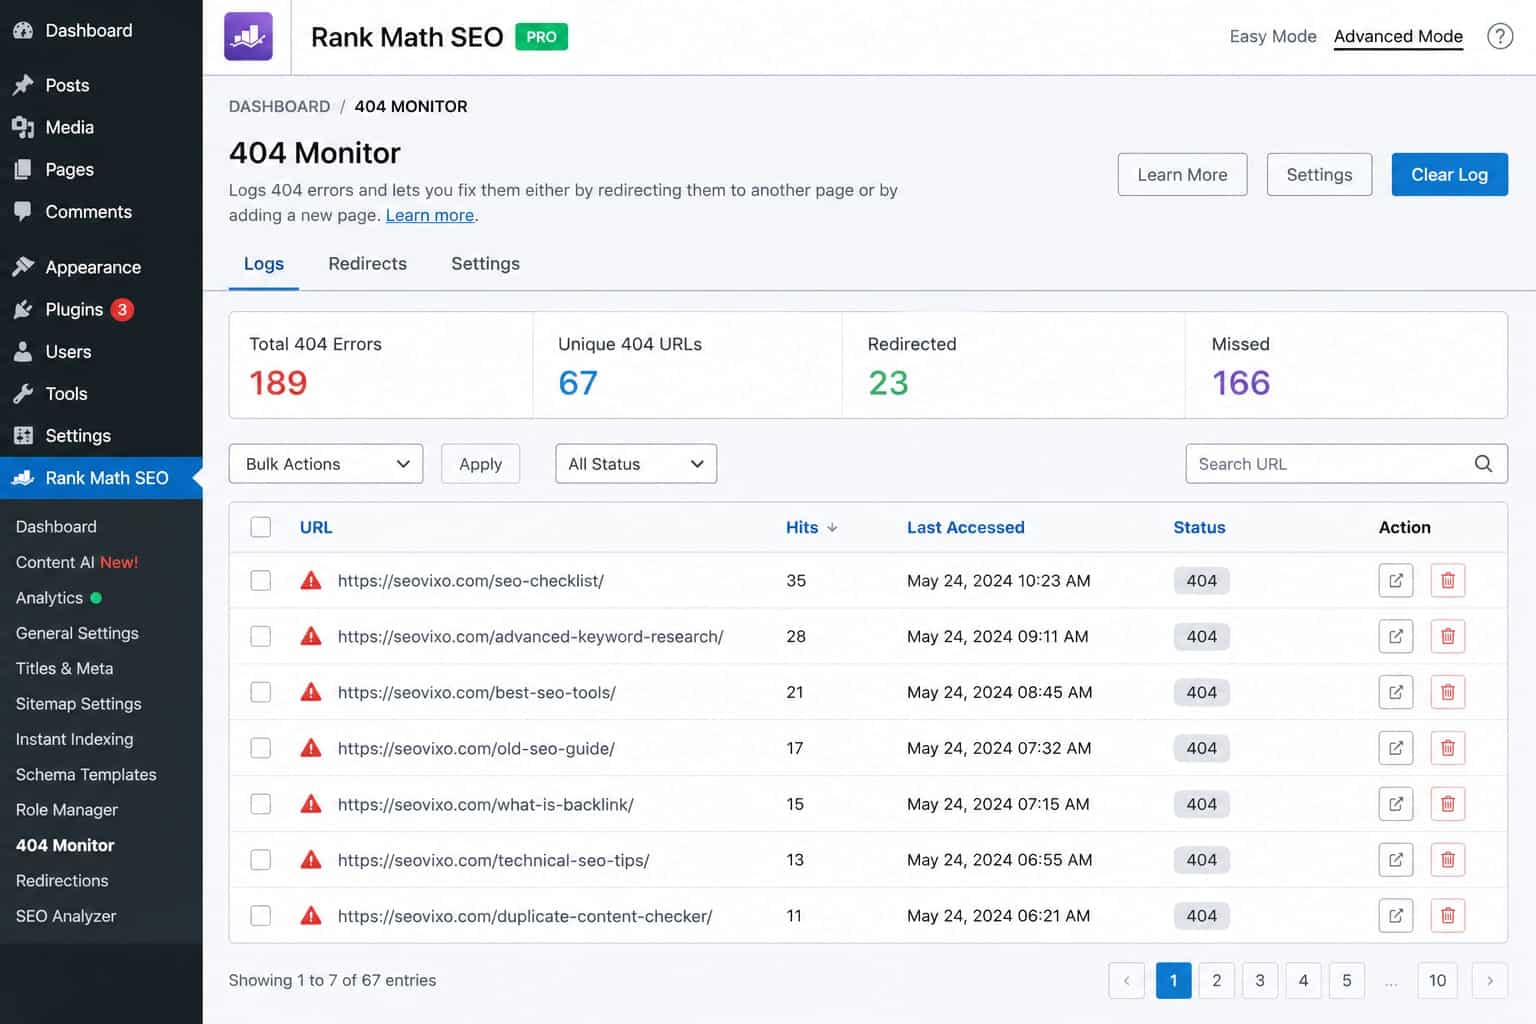Check the technical-seo-tips row checkbox
Screen dimensions: 1536x1024
coord(261,860)
